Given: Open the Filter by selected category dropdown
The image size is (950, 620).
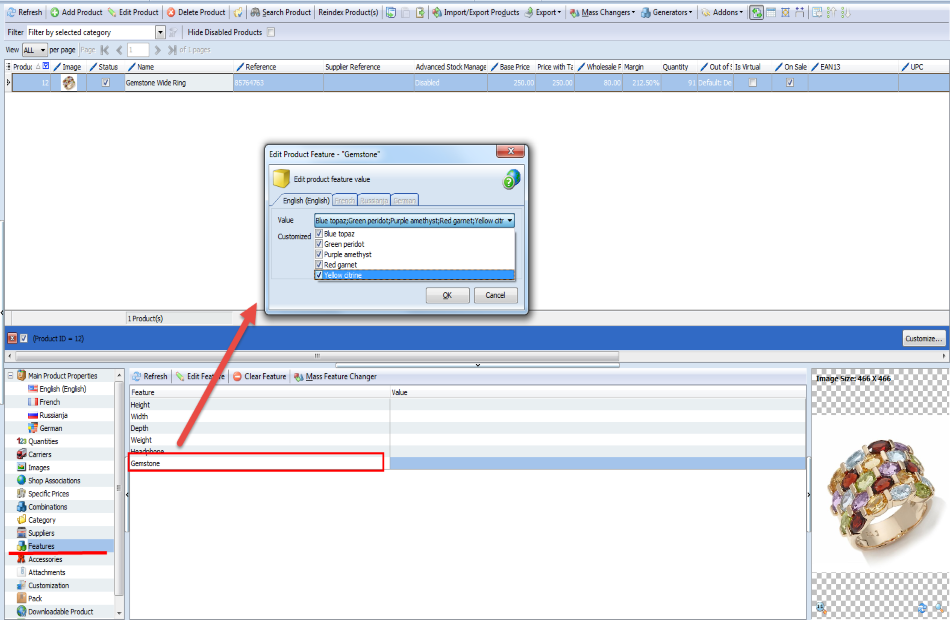Looking at the screenshot, I should tap(161, 32).
